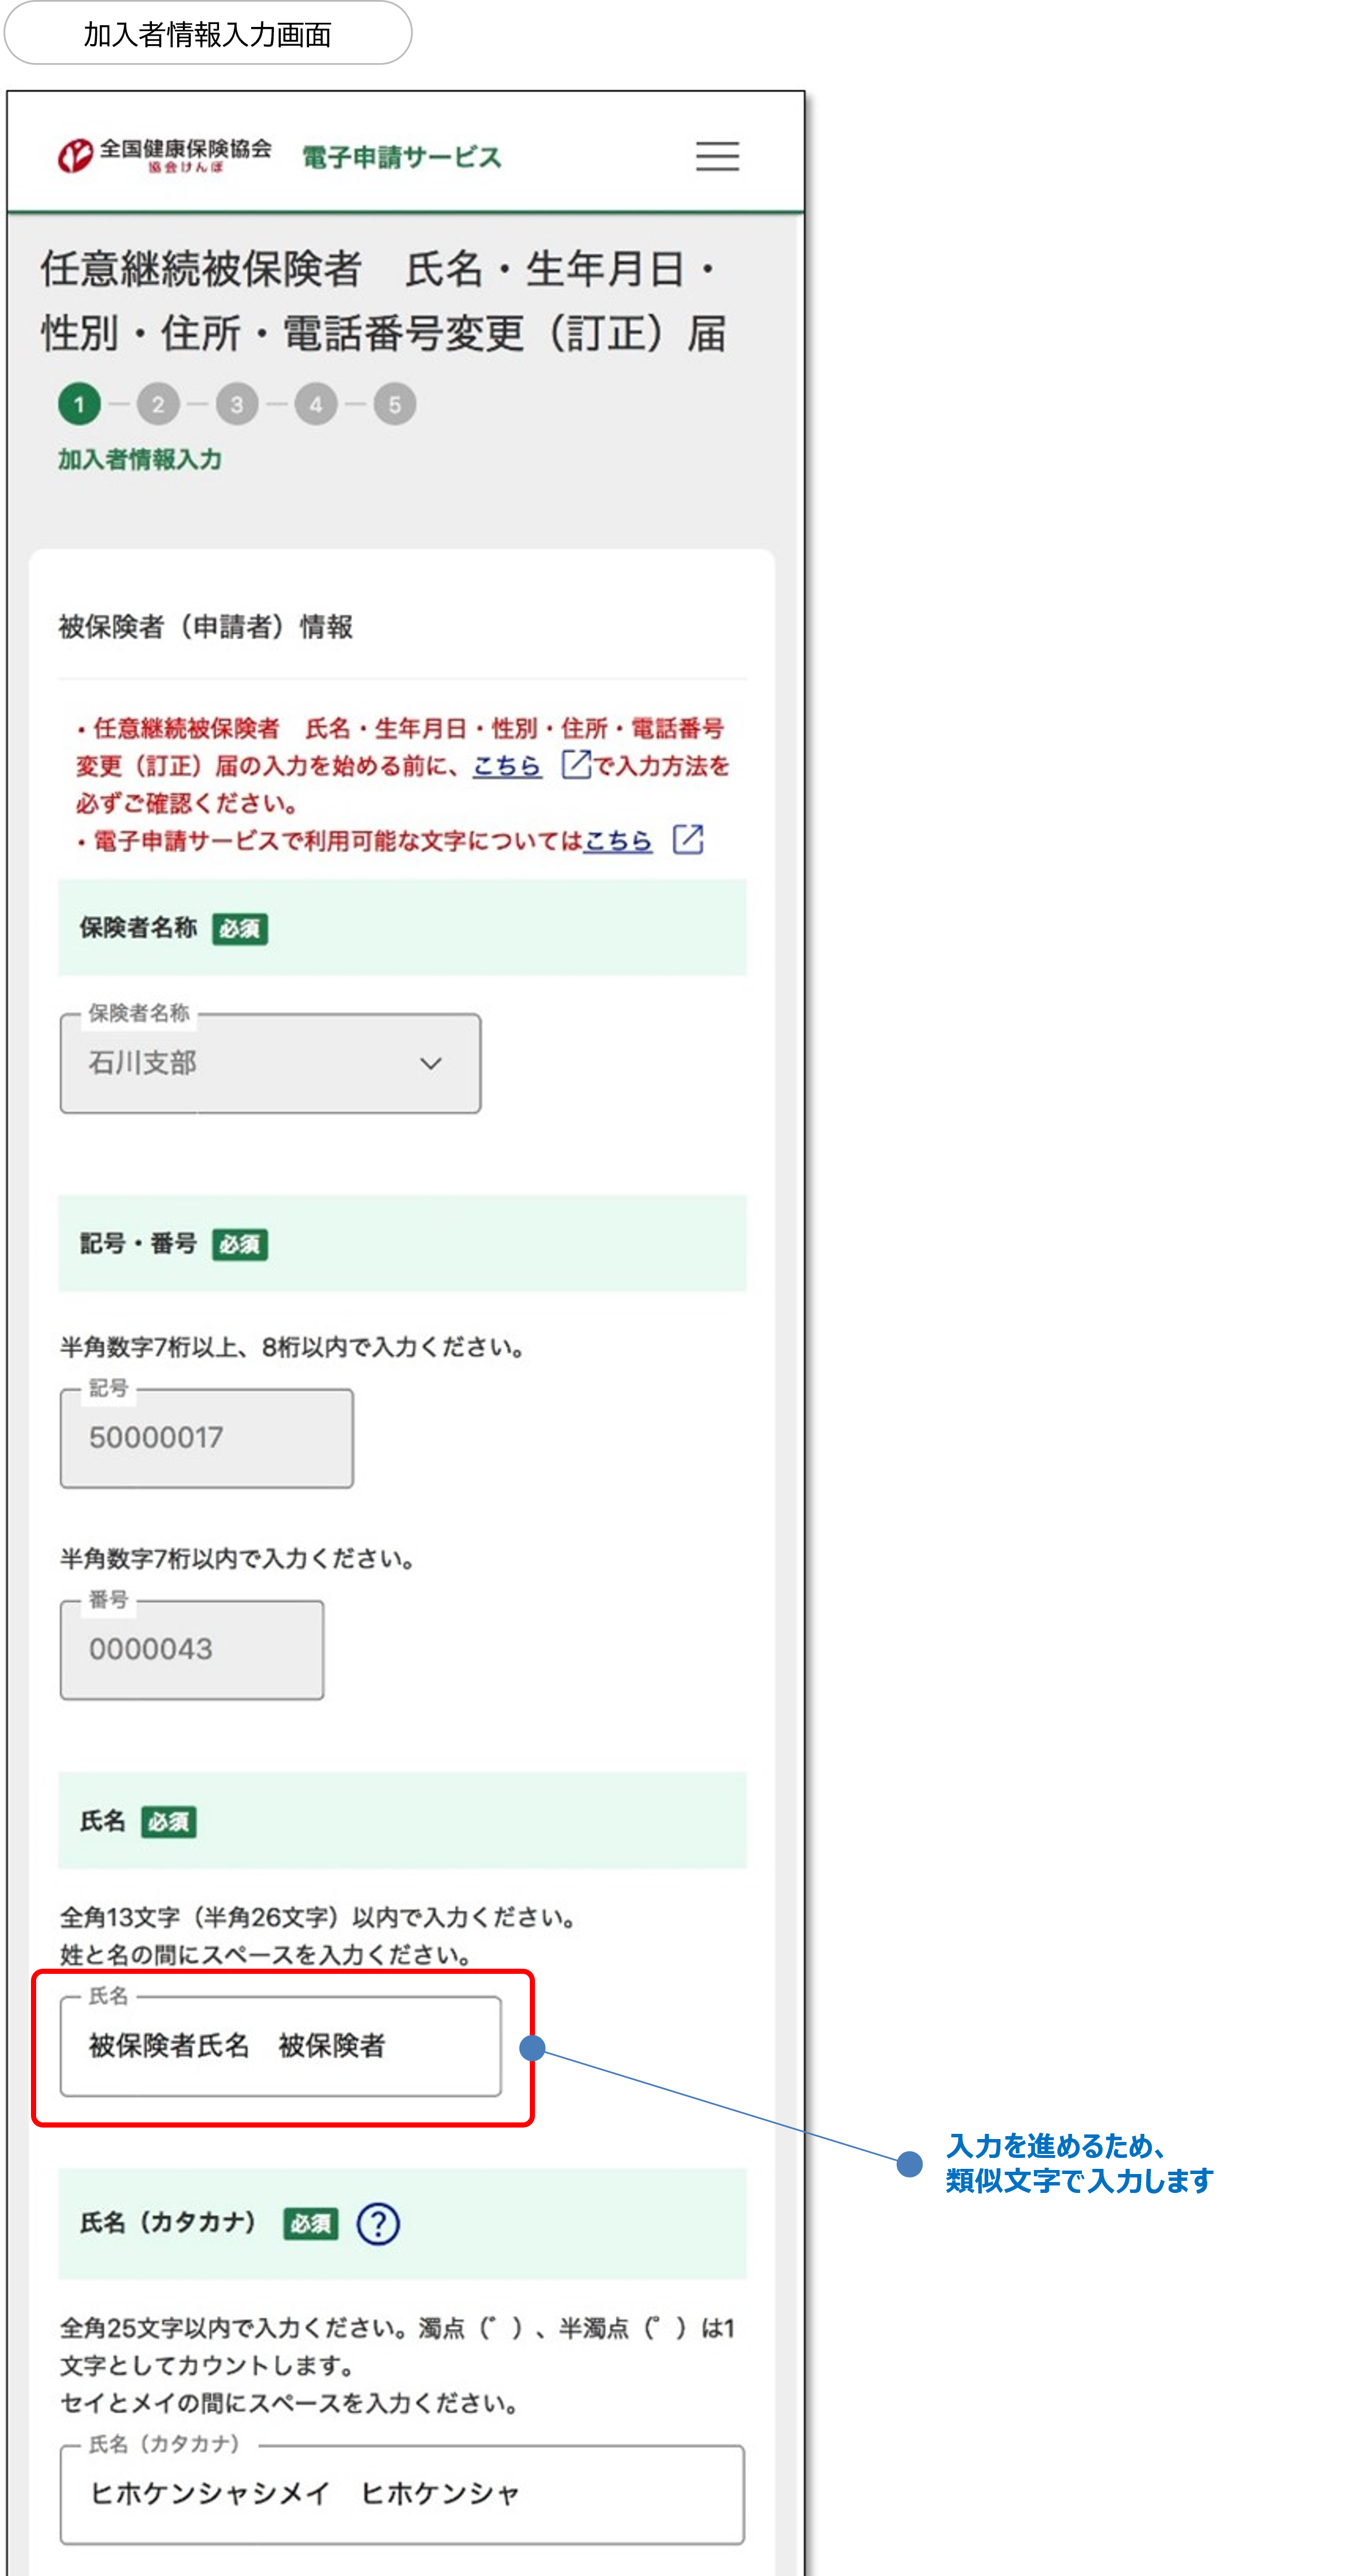Open こちら link about available characters
This screenshot has height=2576, width=1348.
(x=617, y=841)
